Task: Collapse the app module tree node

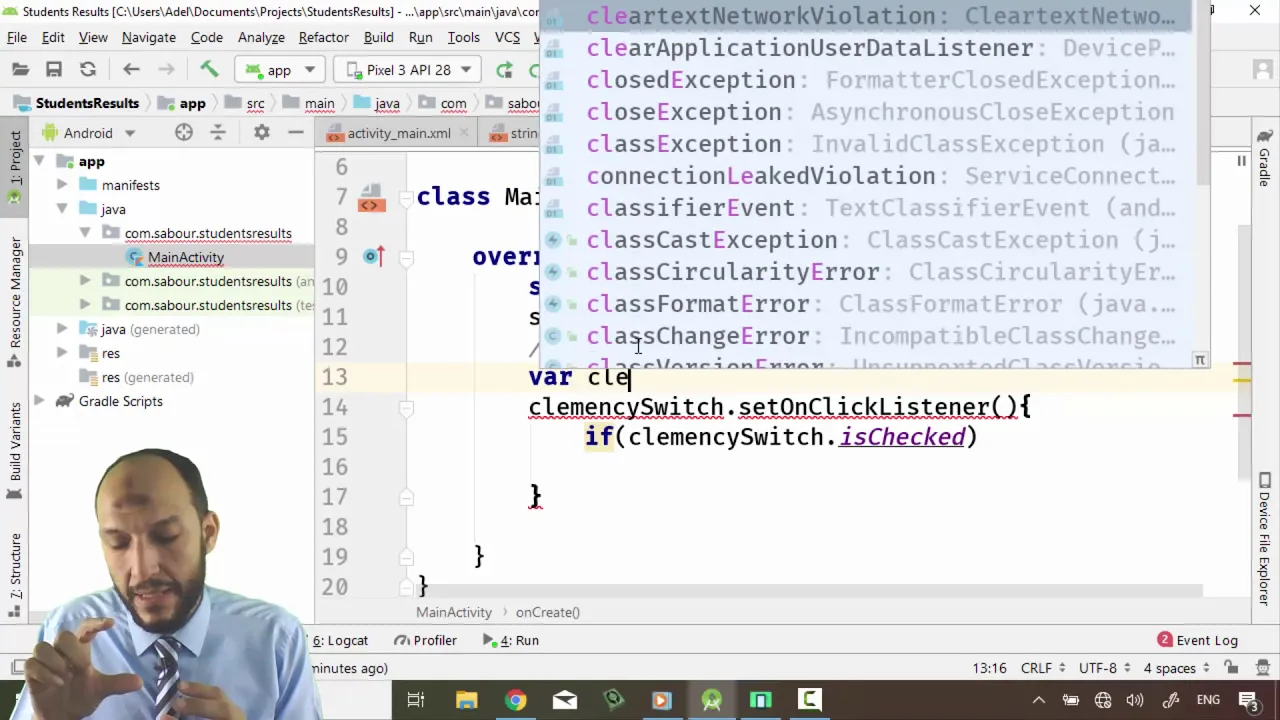Action: (x=38, y=161)
